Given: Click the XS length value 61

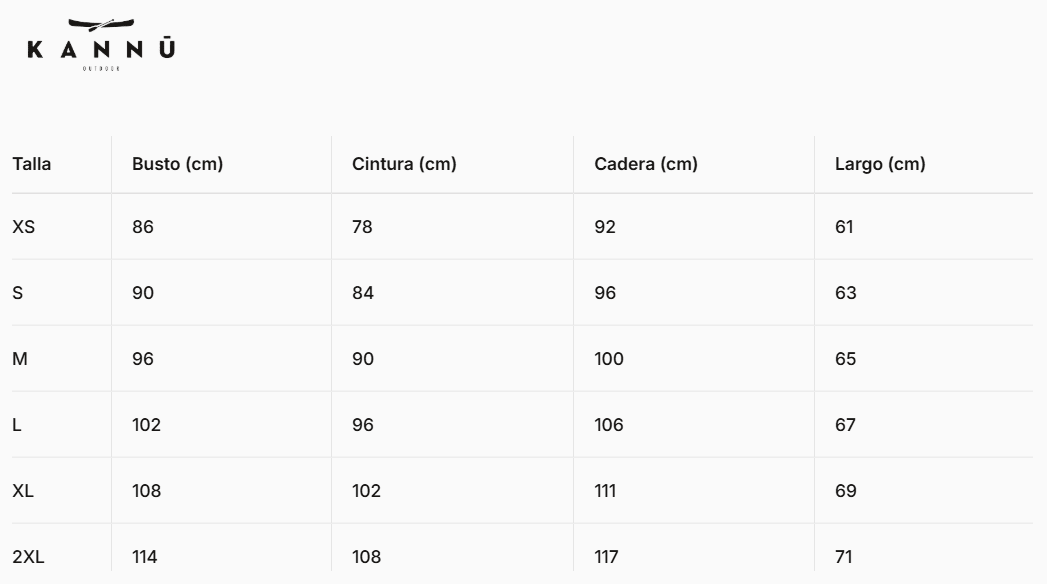Looking at the screenshot, I should [844, 227].
